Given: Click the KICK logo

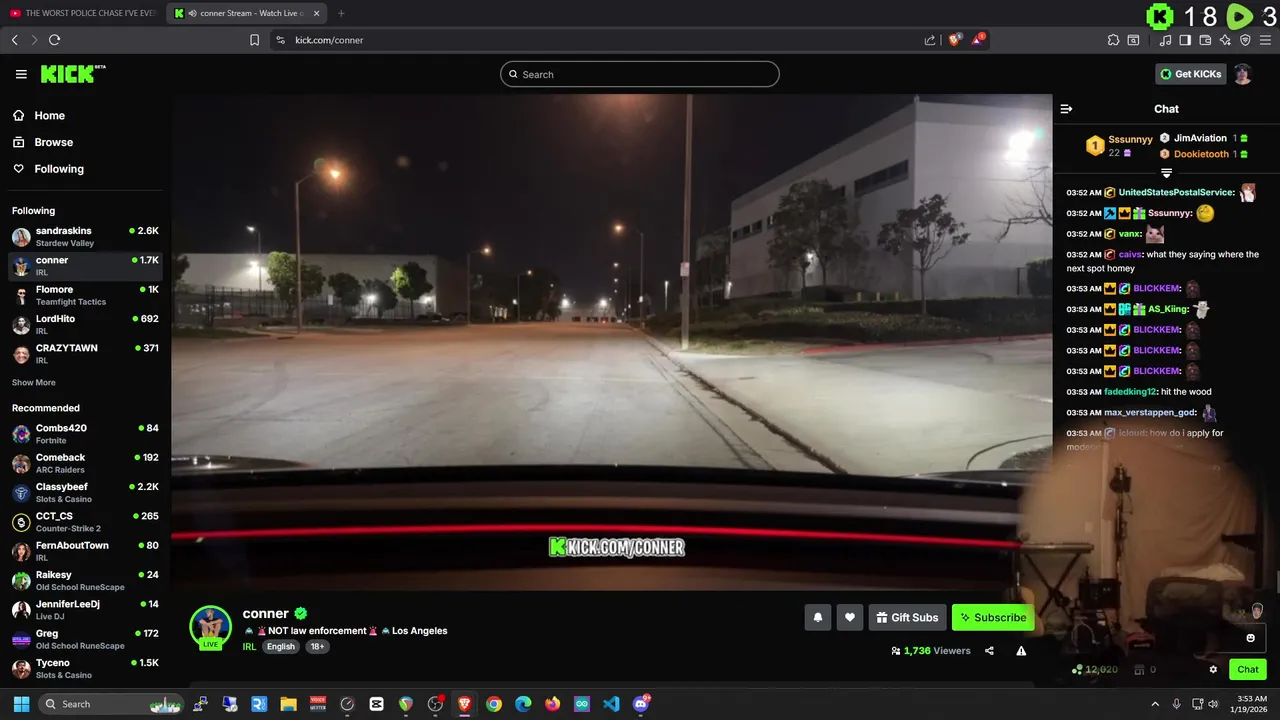Looking at the screenshot, I should click(73, 74).
